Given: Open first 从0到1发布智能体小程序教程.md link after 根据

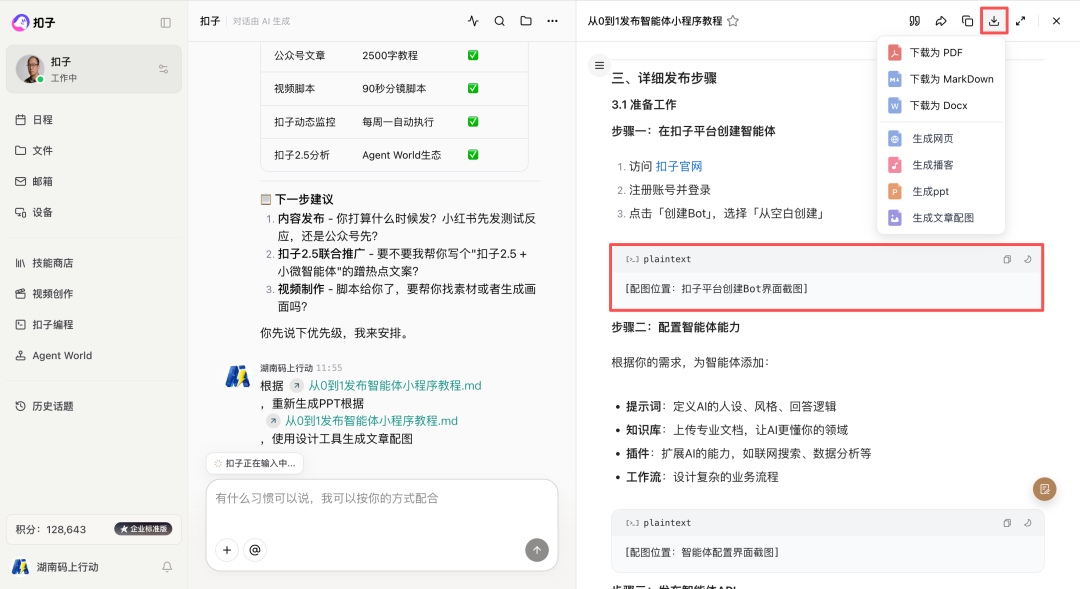Looking at the screenshot, I should tap(395, 385).
